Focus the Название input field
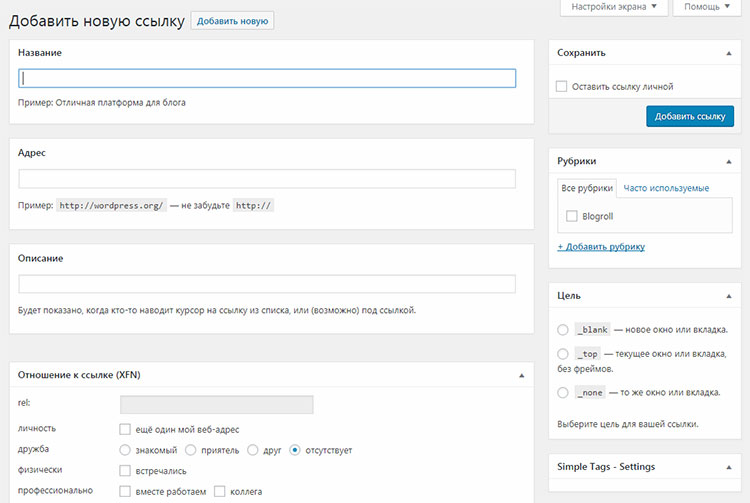 click(x=267, y=78)
